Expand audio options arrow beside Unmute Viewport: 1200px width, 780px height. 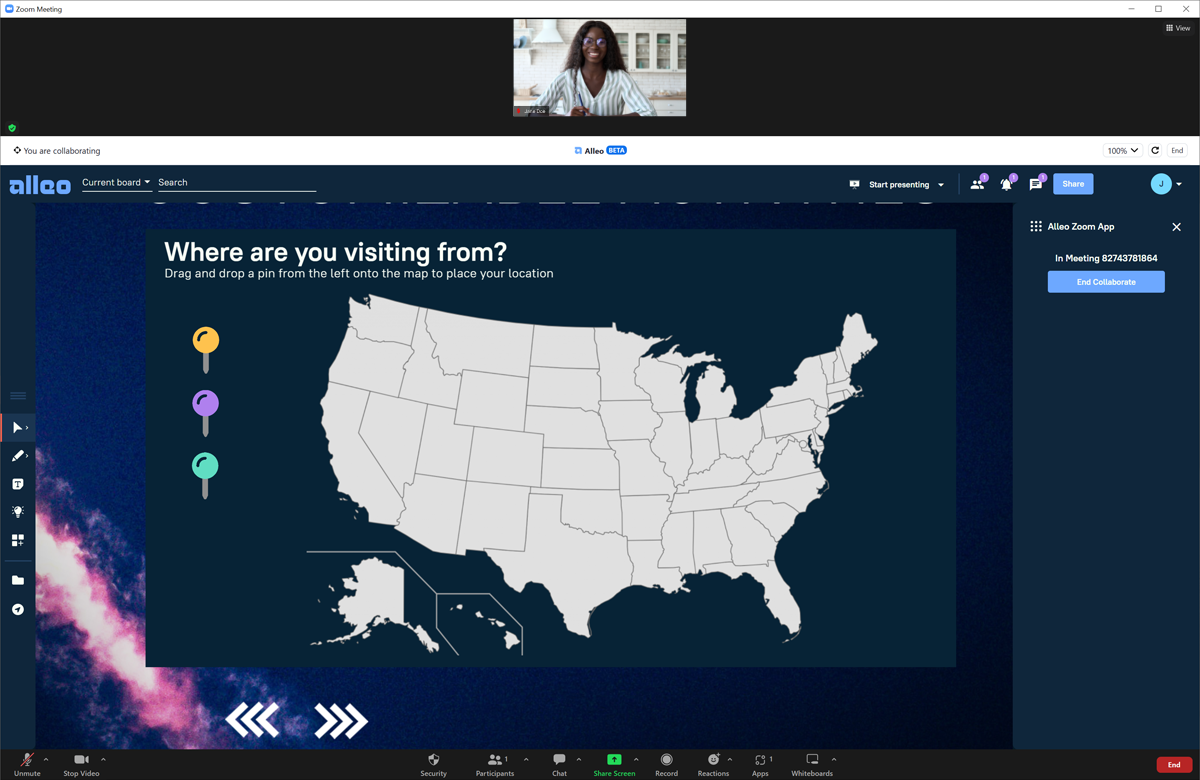tap(46, 760)
